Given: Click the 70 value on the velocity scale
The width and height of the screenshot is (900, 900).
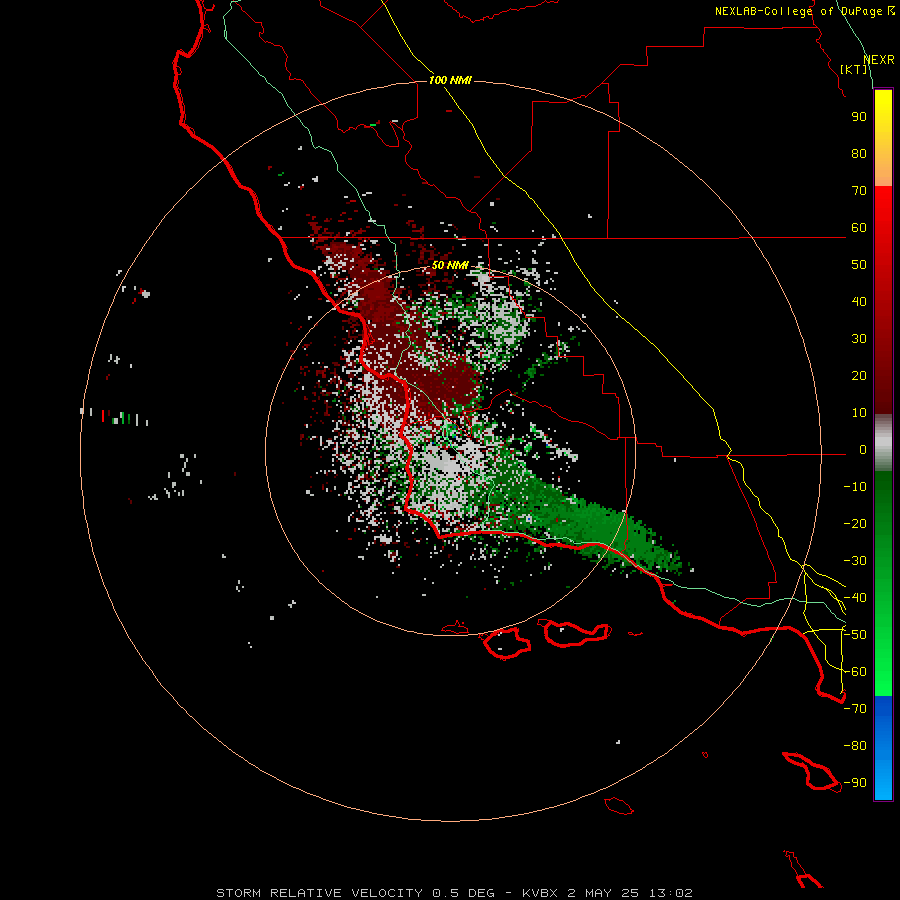Looking at the screenshot, I should (x=859, y=191).
